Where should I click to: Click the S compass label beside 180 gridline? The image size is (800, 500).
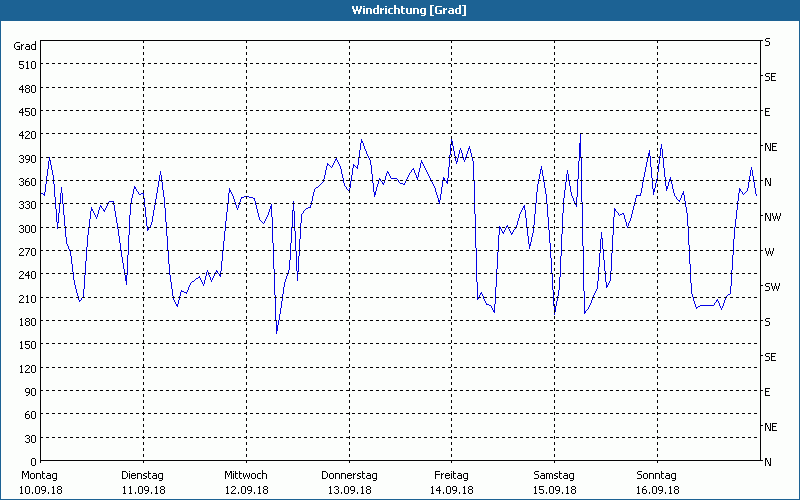click(x=767, y=322)
